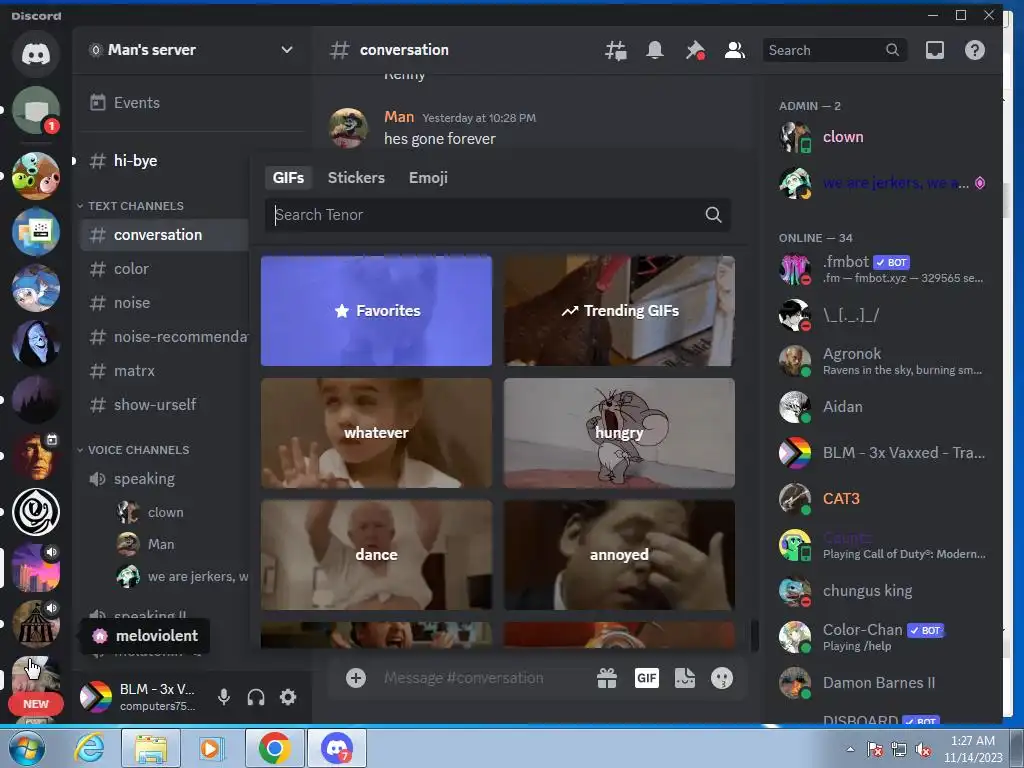The width and height of the screenshot is (1024, 768).
Task: Open own user profile panel BLM - 3x V...
Action: (139, 697)
